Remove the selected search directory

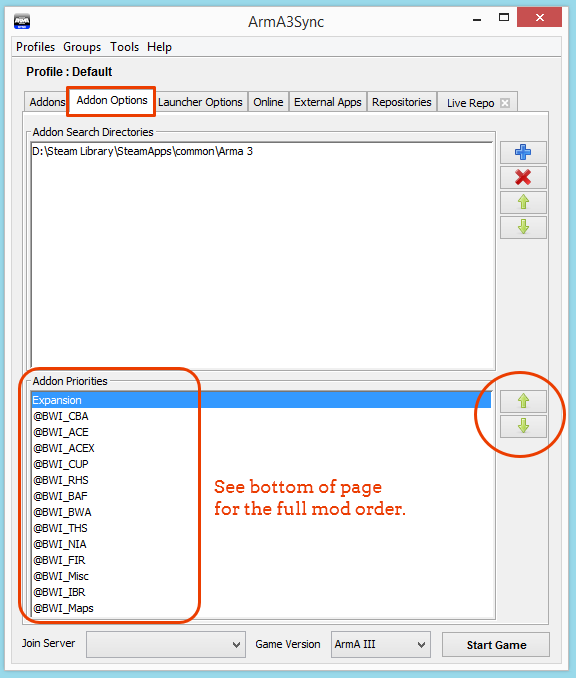click(523, 177)
